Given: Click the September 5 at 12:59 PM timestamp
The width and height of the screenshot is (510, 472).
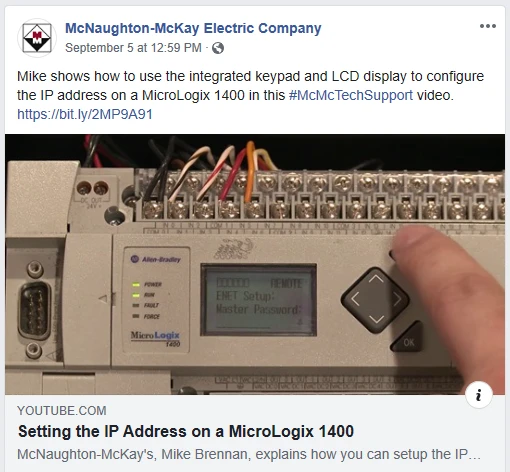Looking at the screenshot, I should (133, 48).
